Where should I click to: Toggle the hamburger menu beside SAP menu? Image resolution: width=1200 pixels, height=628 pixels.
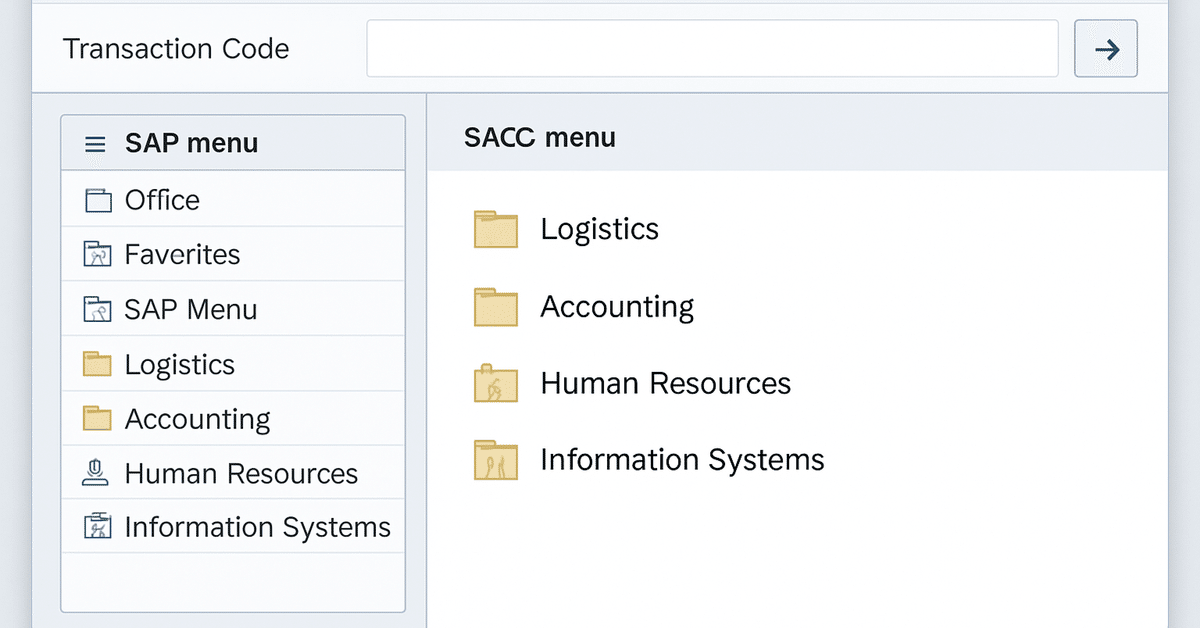pyautogui.click(x=95, y=142)
